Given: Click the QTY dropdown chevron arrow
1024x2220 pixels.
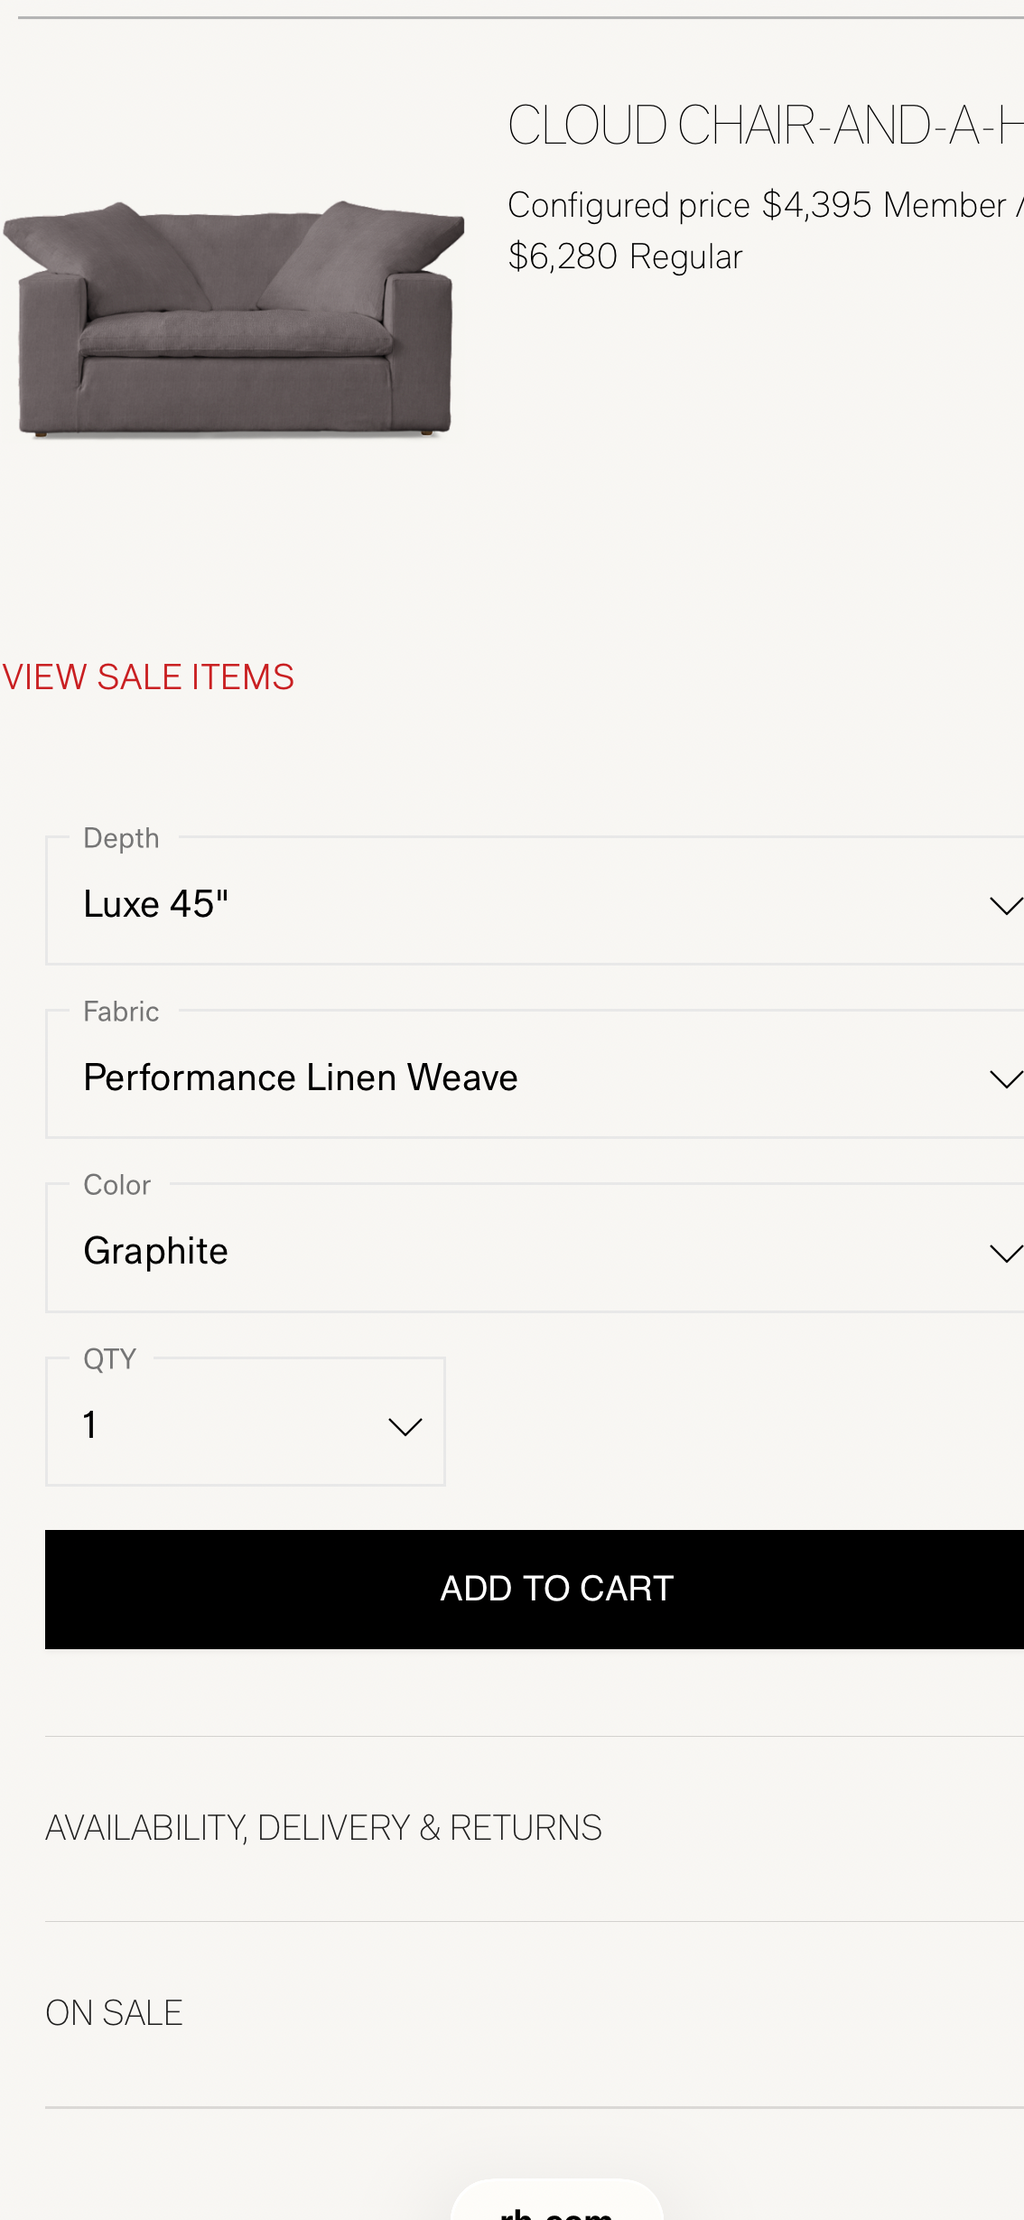Looking at the screenshot, I should (405, 1427).
